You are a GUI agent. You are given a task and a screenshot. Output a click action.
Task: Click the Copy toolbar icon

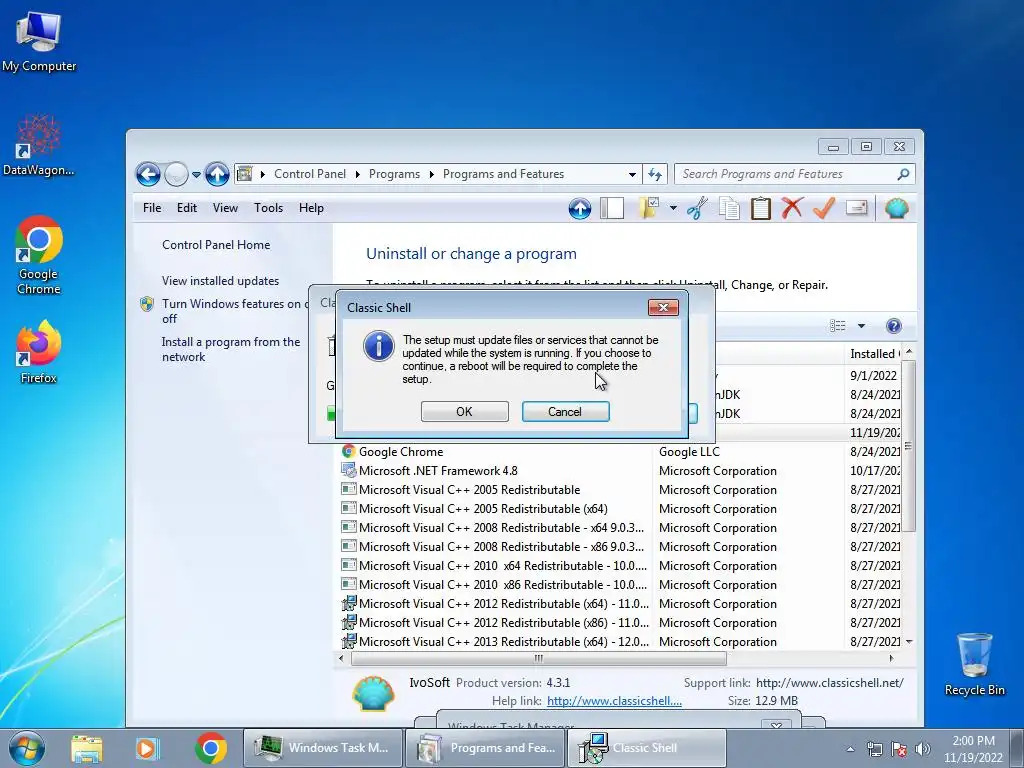(x=729, y=209)
